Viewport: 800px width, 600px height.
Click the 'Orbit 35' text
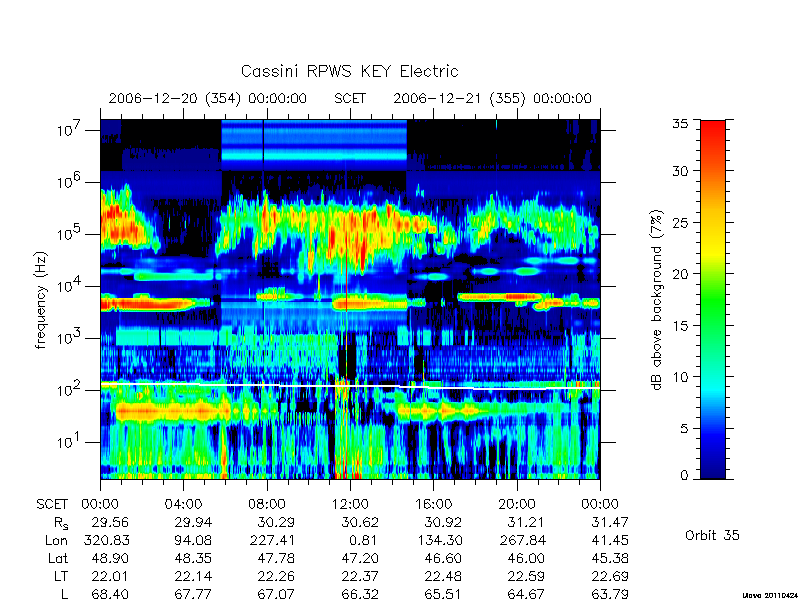pyautogui.click(x=712, y=535)
